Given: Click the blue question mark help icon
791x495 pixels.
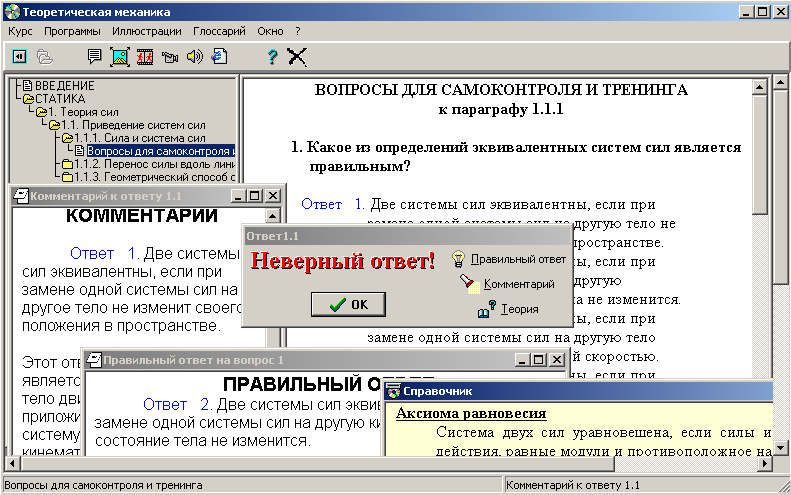Looking at the screenshot, I should click(x=271, y=57).
